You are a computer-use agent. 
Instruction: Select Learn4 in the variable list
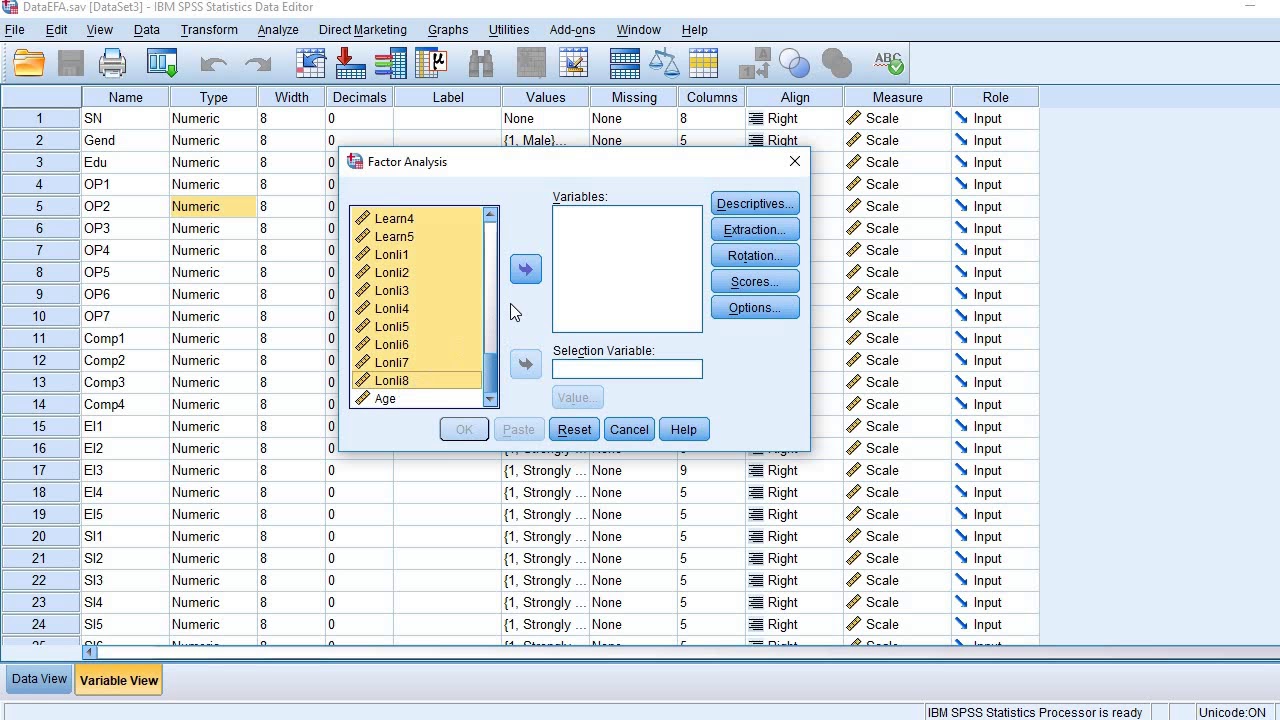(x=416, y=218)
